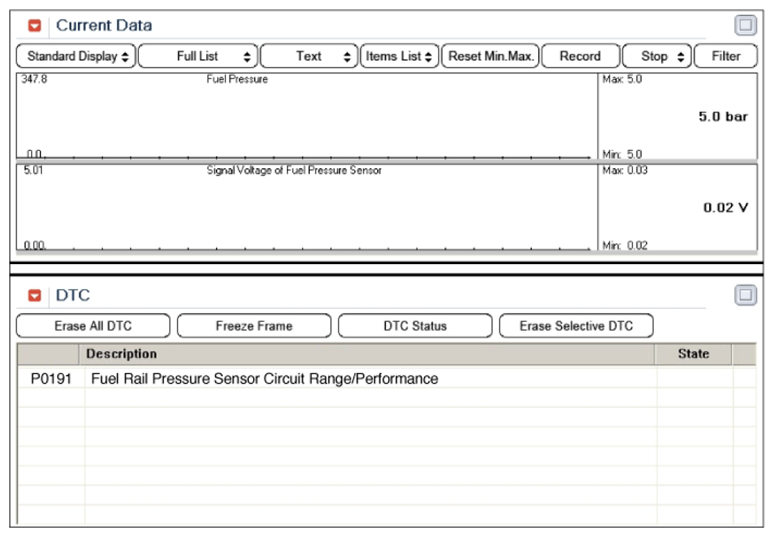Viewport: 774px width, 537px height.
Task: Select Signal Voltage of Fuel Pressure Sensor label
Action: click(x=294, y=170)
